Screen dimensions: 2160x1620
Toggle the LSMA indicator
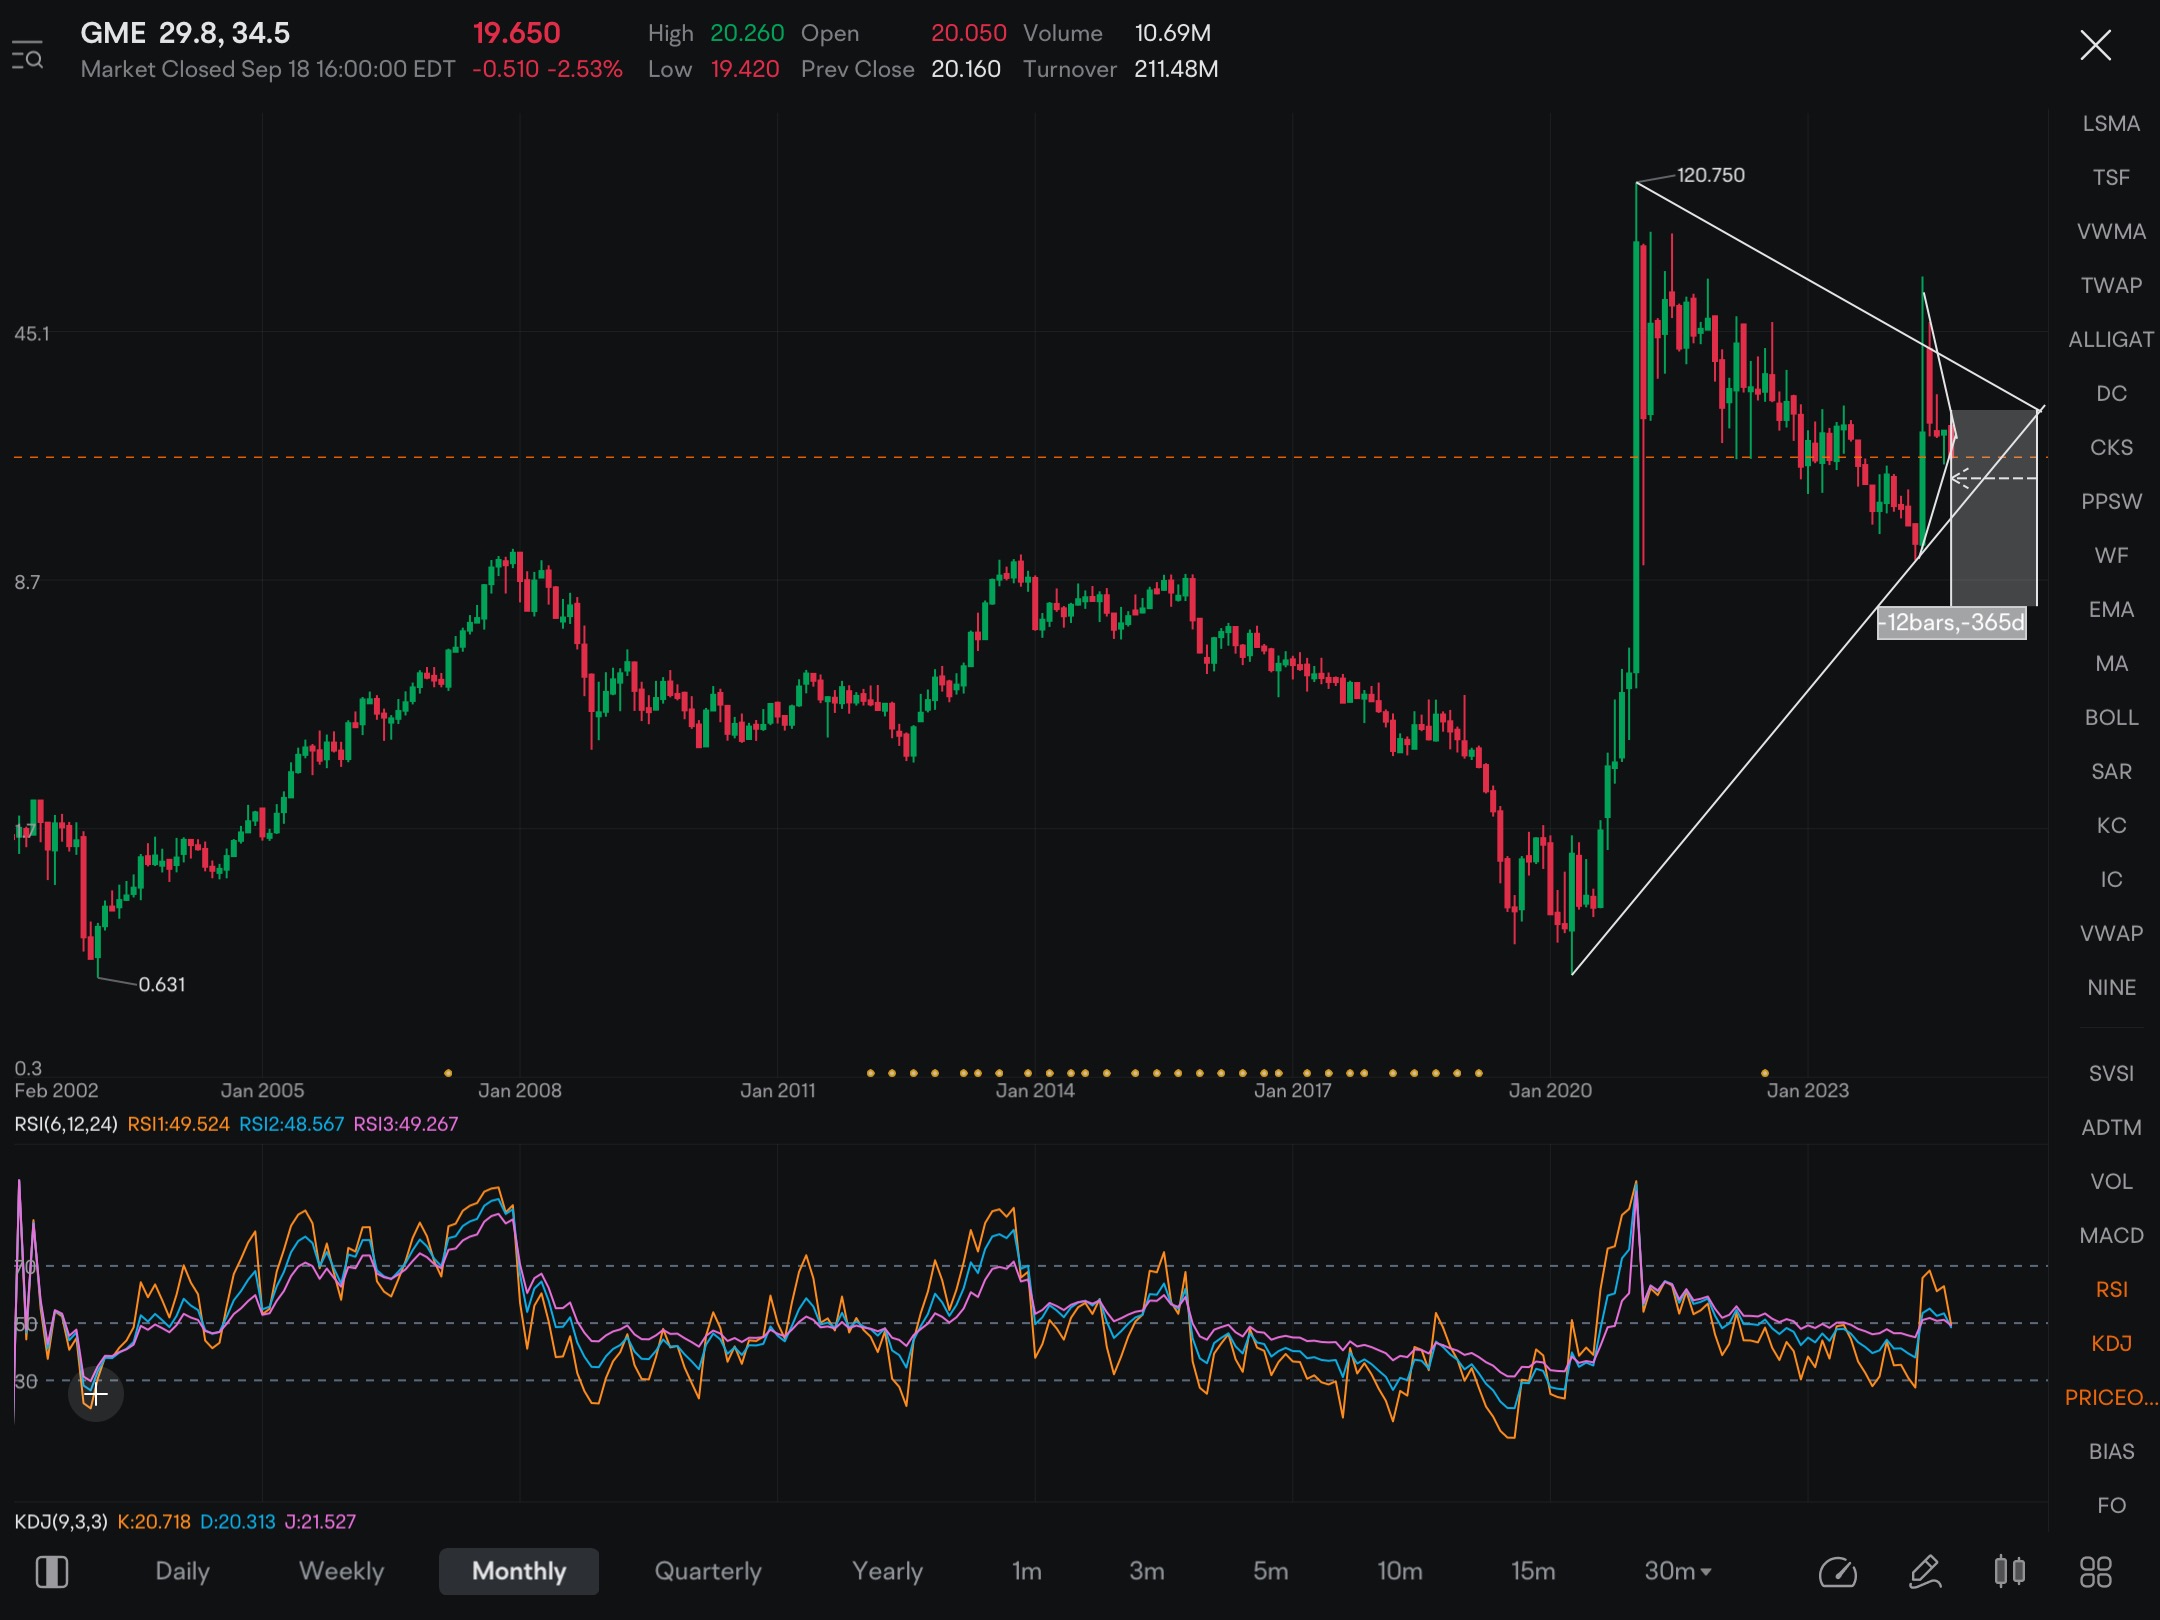2111,124
